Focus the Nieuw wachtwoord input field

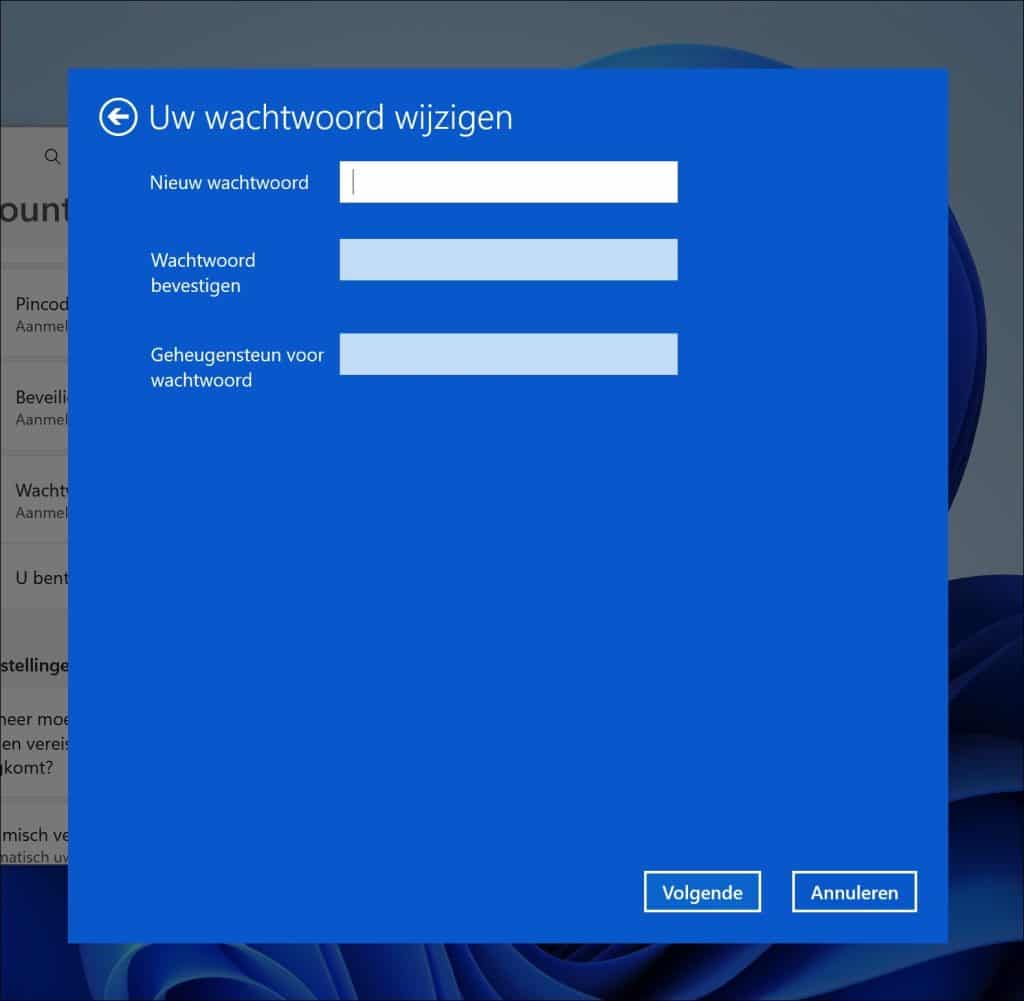click(508, 182)
